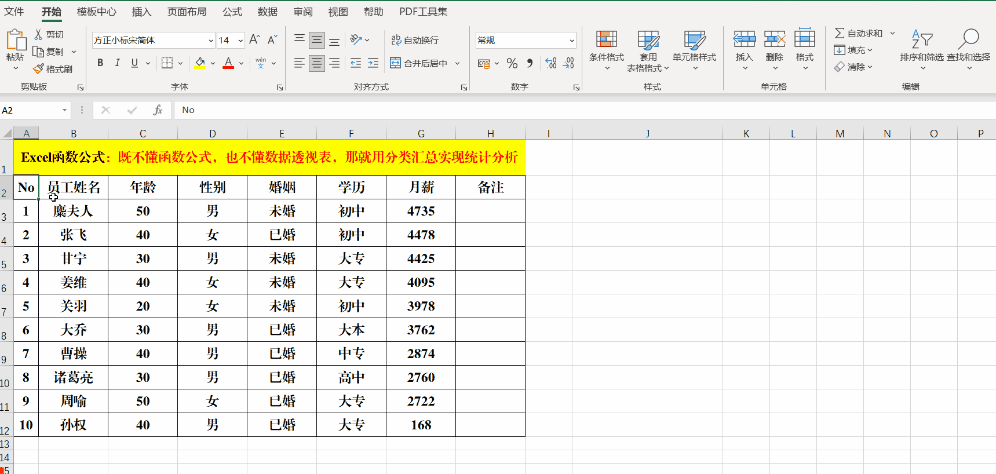Open the File (文件) tab
The width and height of the screenshot is (996, 474).
(15, 11)
